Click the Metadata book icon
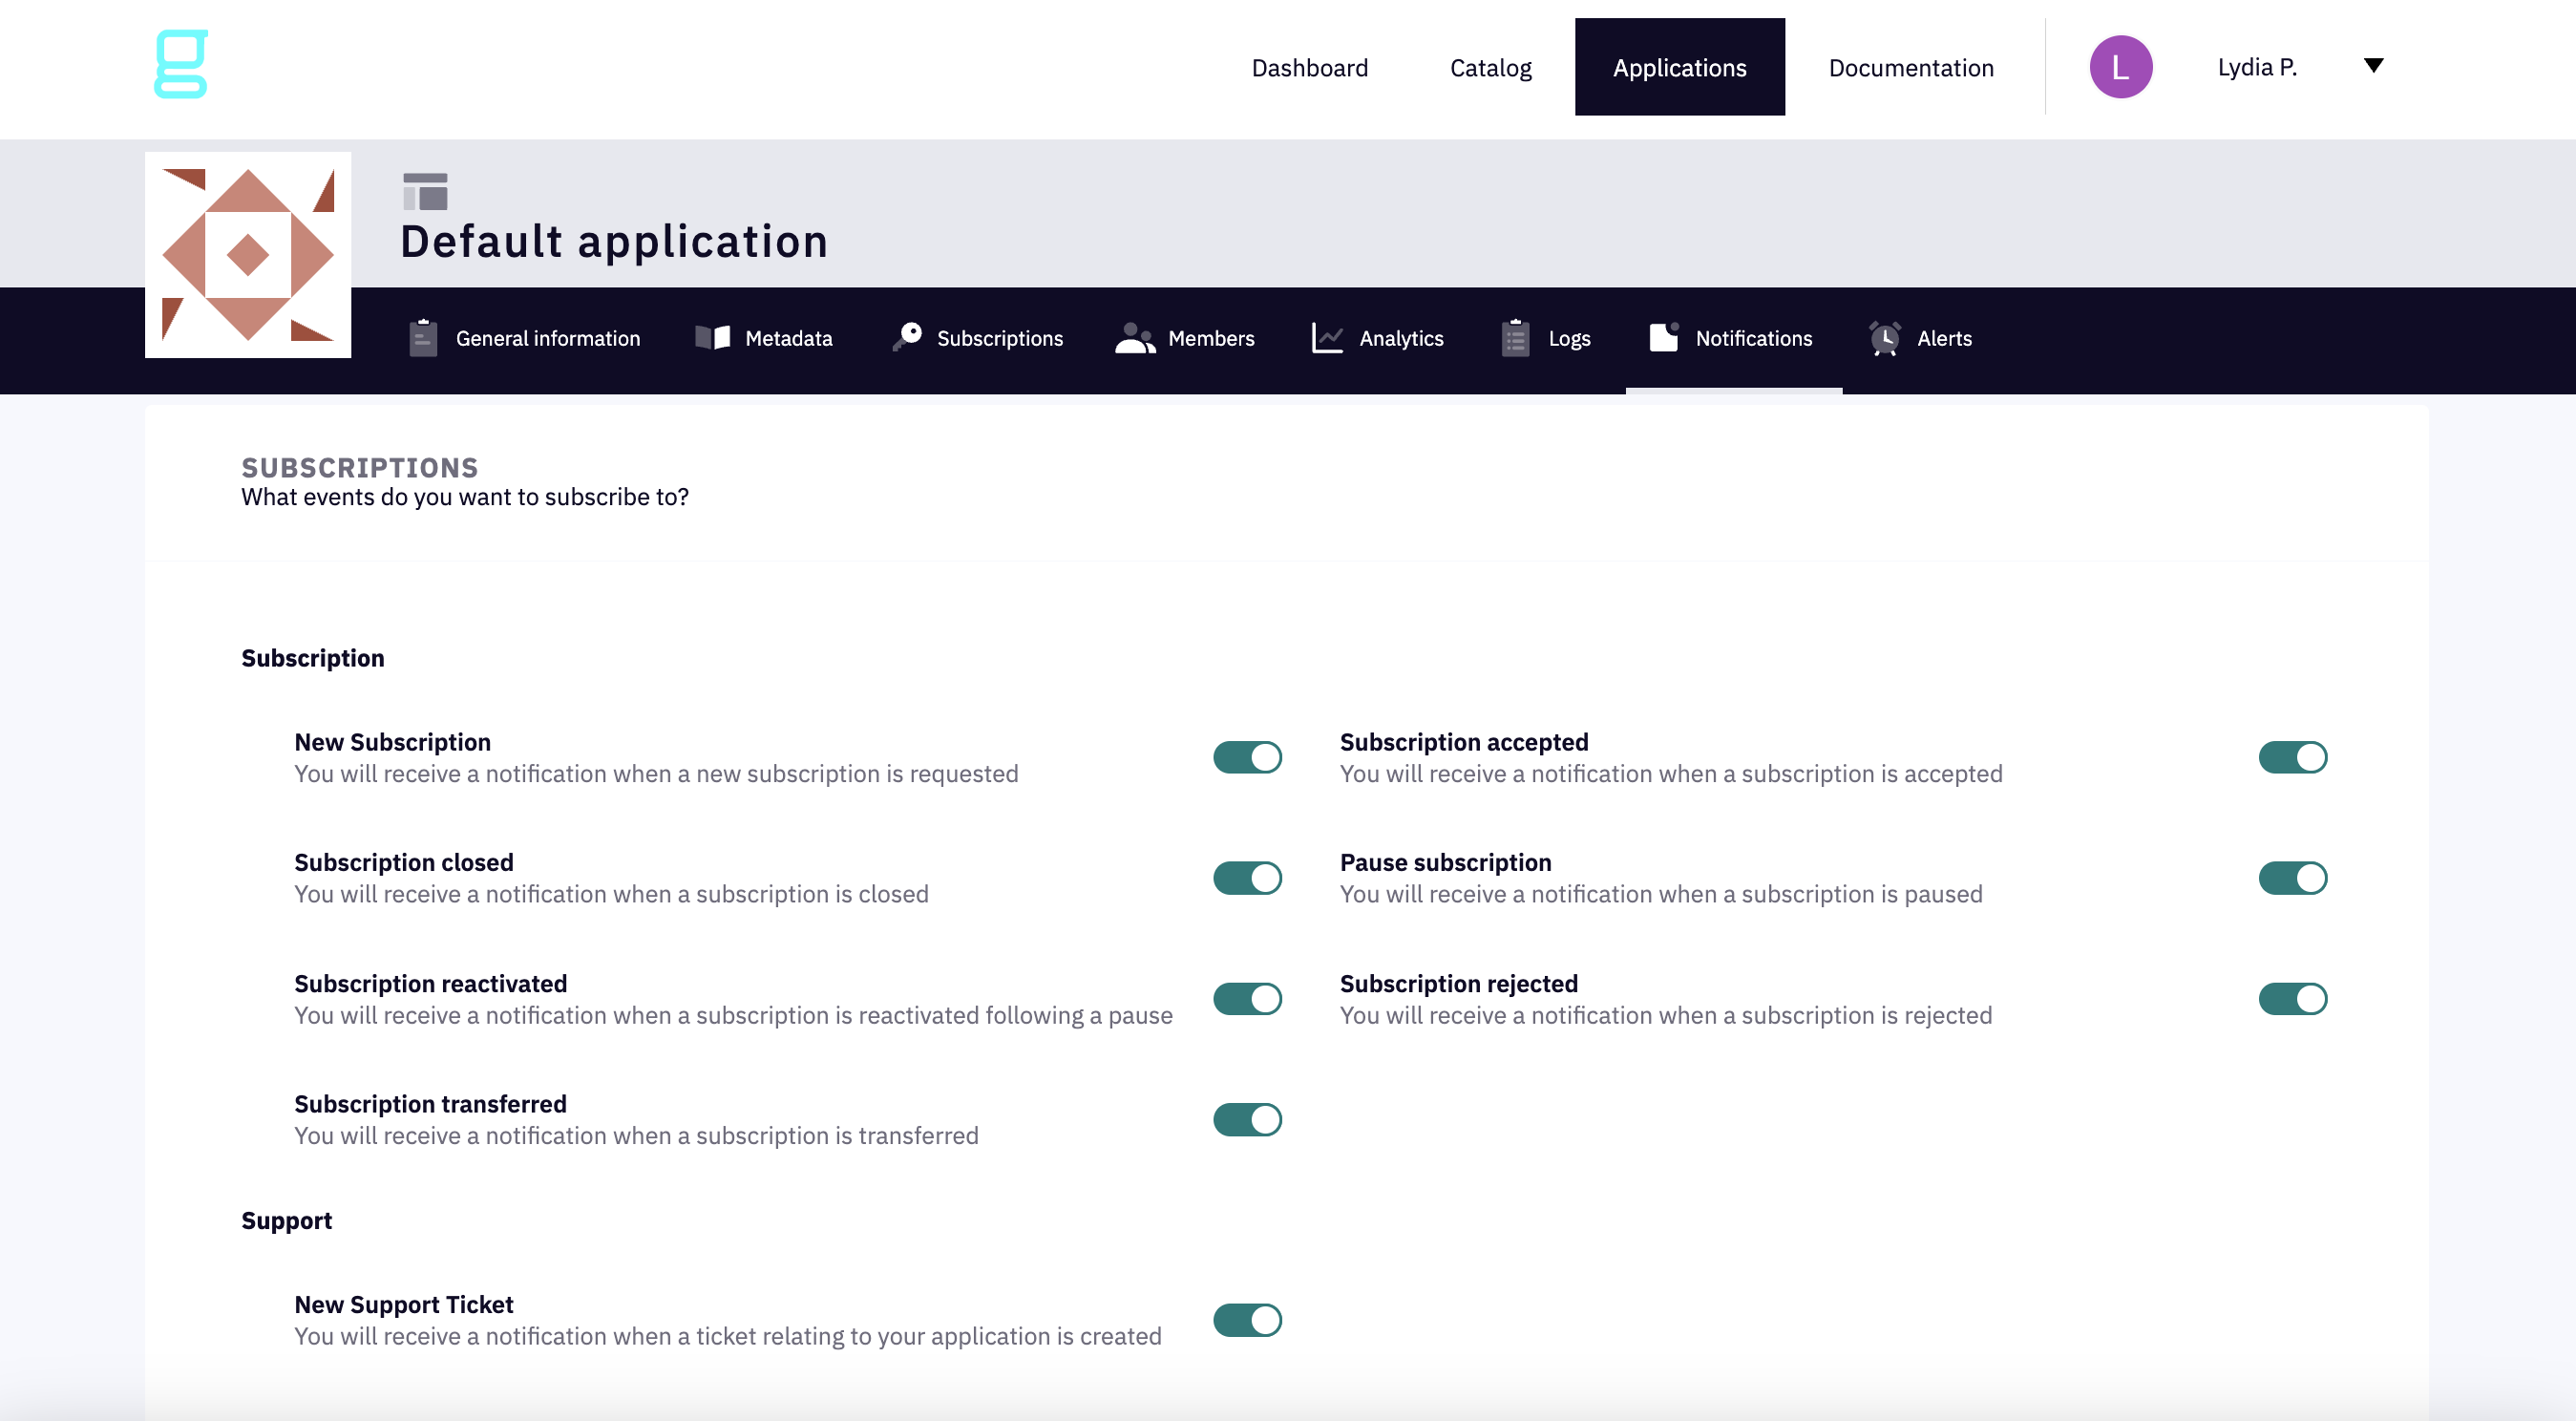Screen dimensions: 2576x1421 click(712, 338)
